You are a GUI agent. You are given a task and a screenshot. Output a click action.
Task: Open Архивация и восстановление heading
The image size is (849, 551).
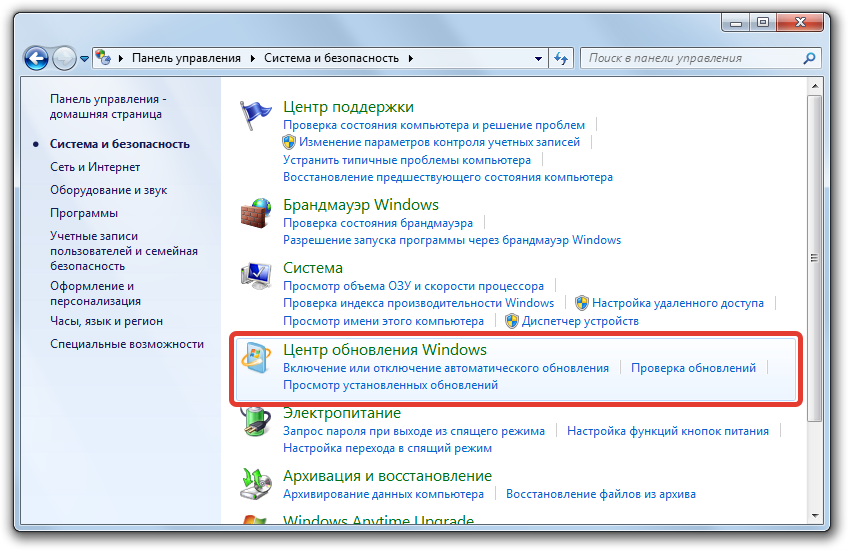387,476
